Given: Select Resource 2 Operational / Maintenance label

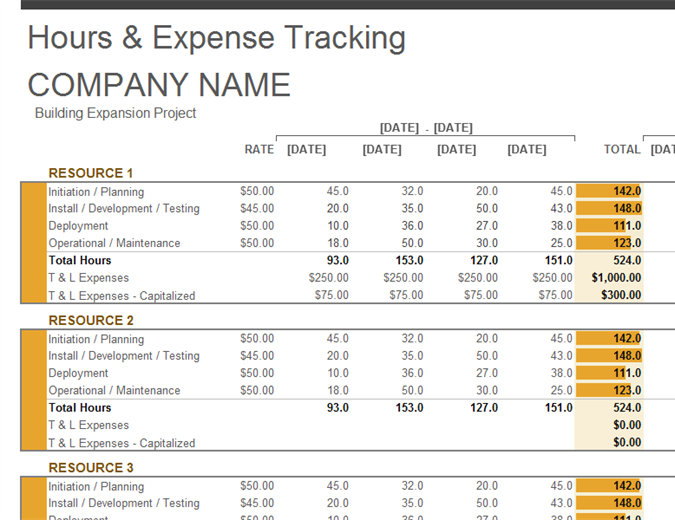Looking at the screenshot, I should 114,390.
